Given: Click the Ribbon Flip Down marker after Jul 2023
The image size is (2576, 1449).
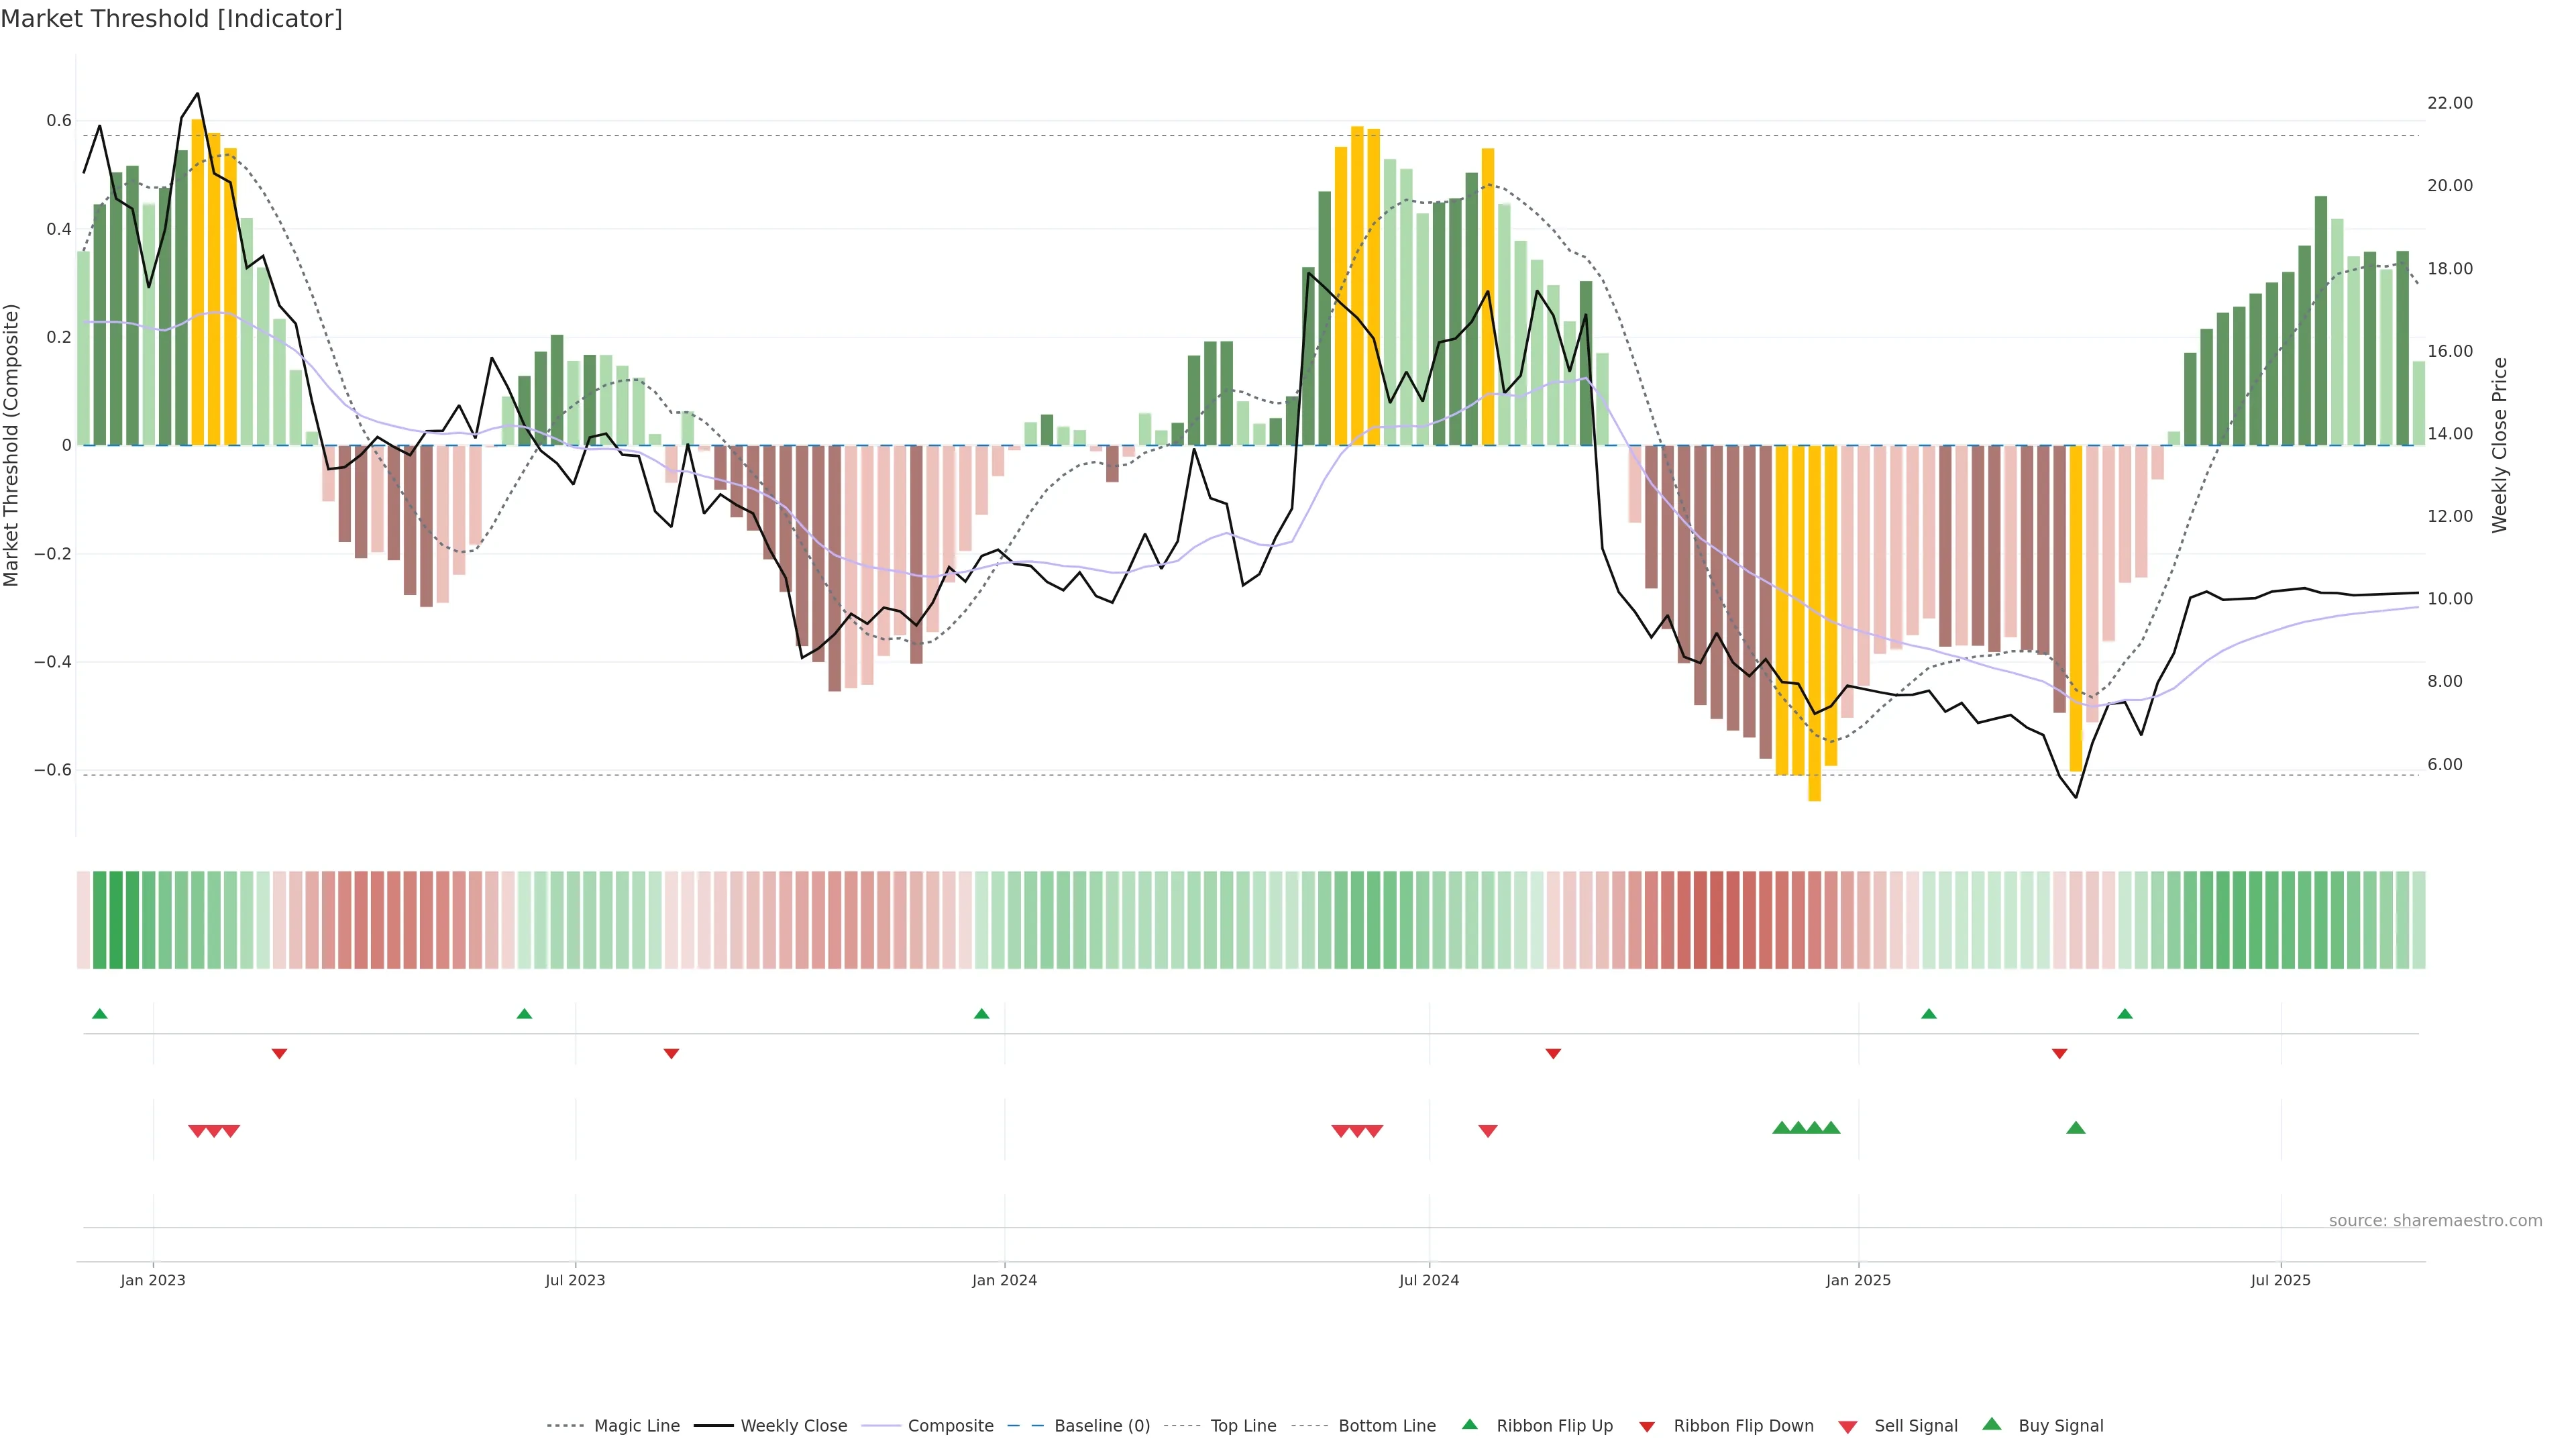Looking at the screenshot, I should tap(671, 1054).
